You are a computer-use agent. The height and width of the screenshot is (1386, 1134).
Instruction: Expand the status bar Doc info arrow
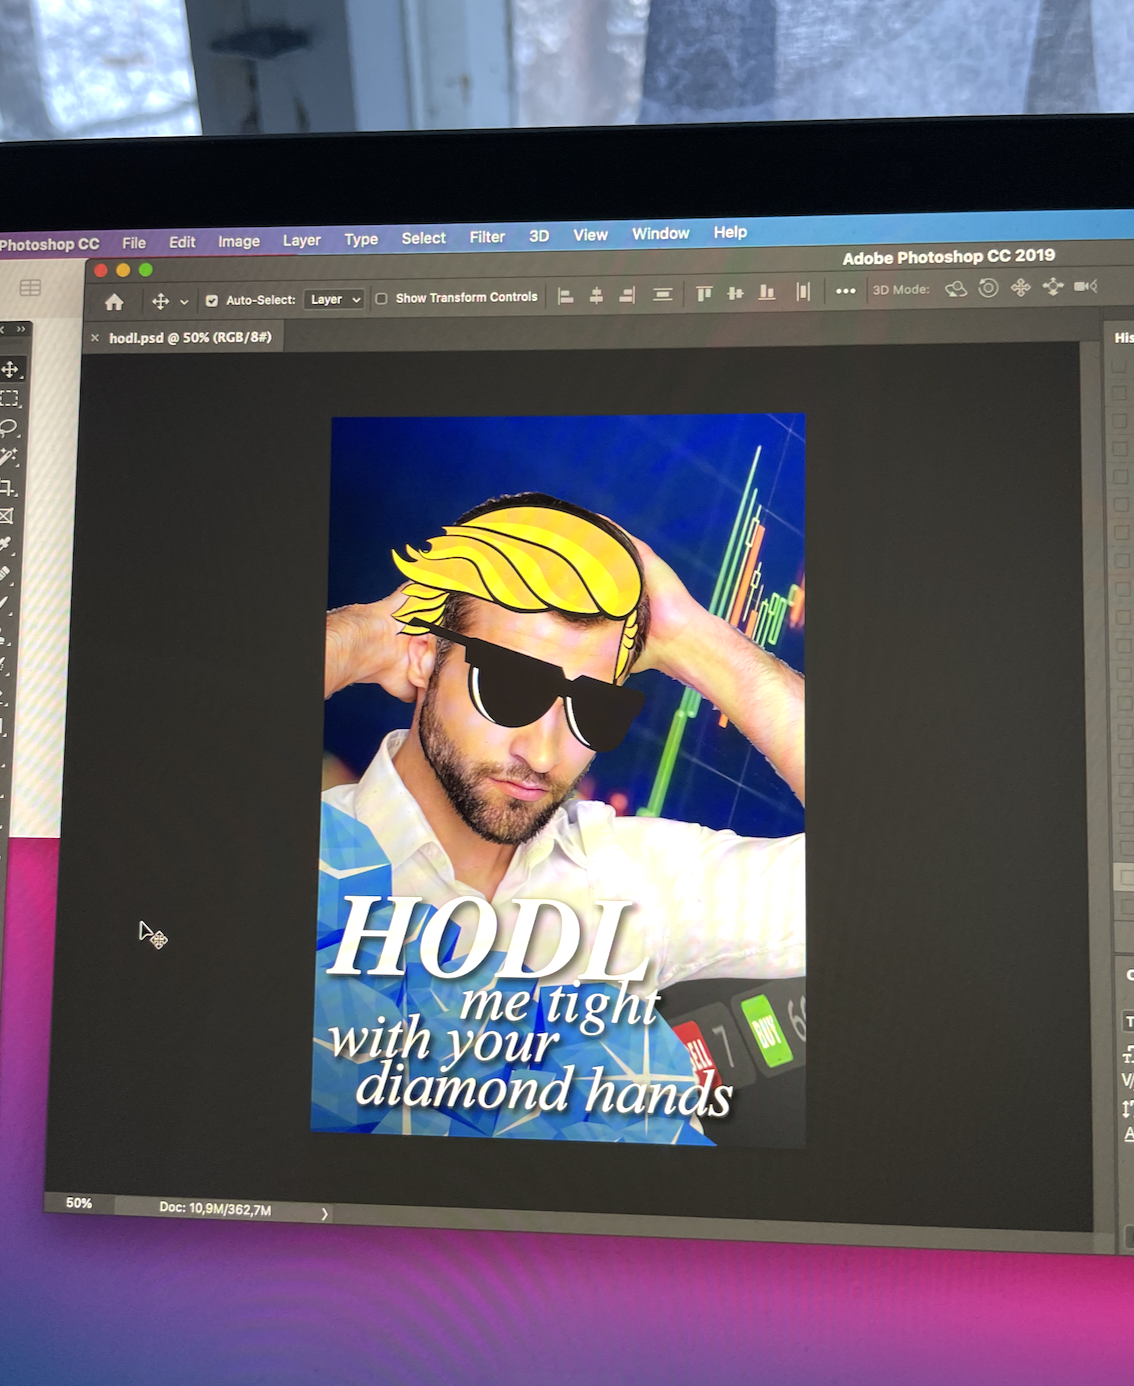324,1214
